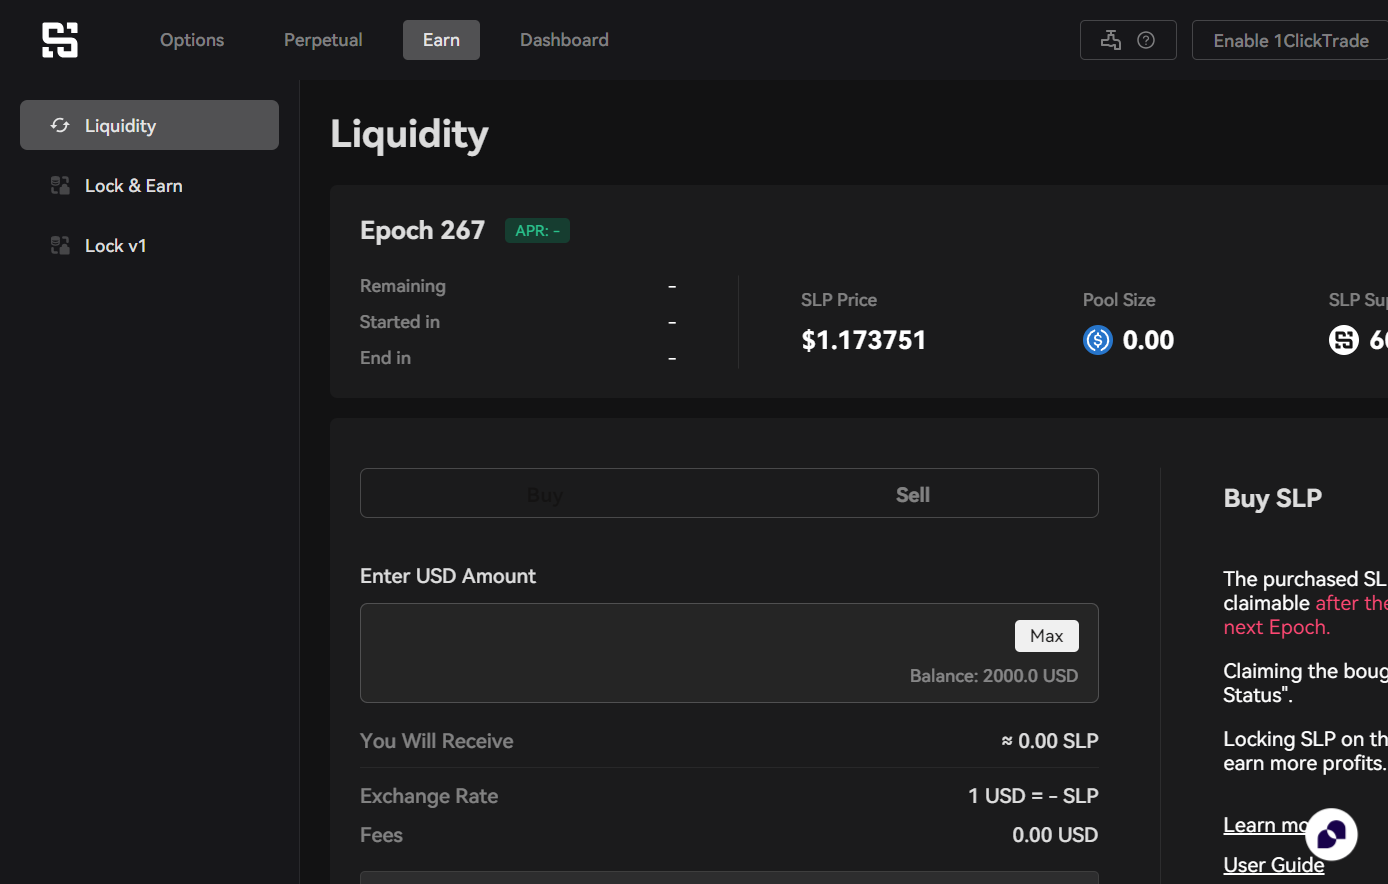The height and width of the screenshot is (884, 1388).
Task: Go to the Perpetual tab
Action: pos(323,40)
